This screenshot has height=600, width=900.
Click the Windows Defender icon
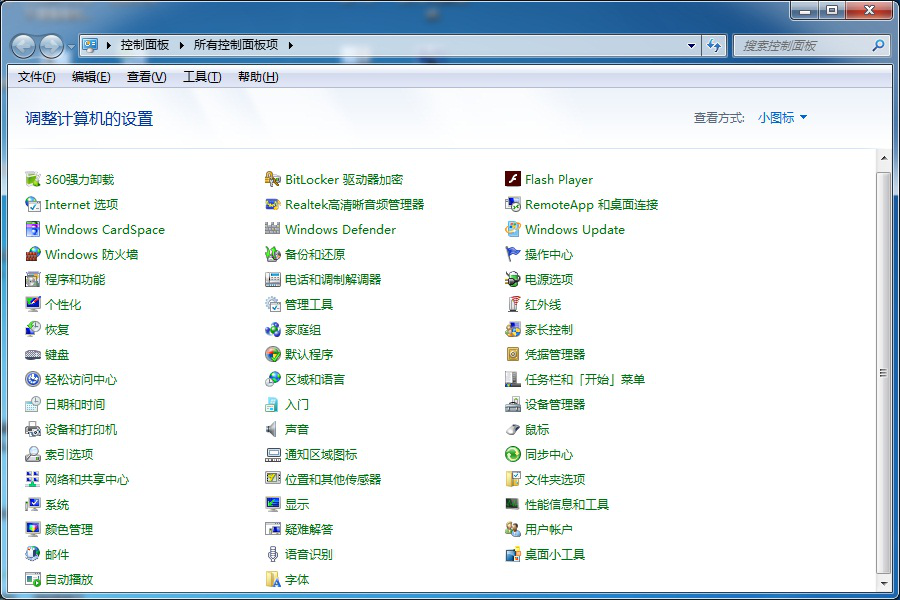click(273, 230)
